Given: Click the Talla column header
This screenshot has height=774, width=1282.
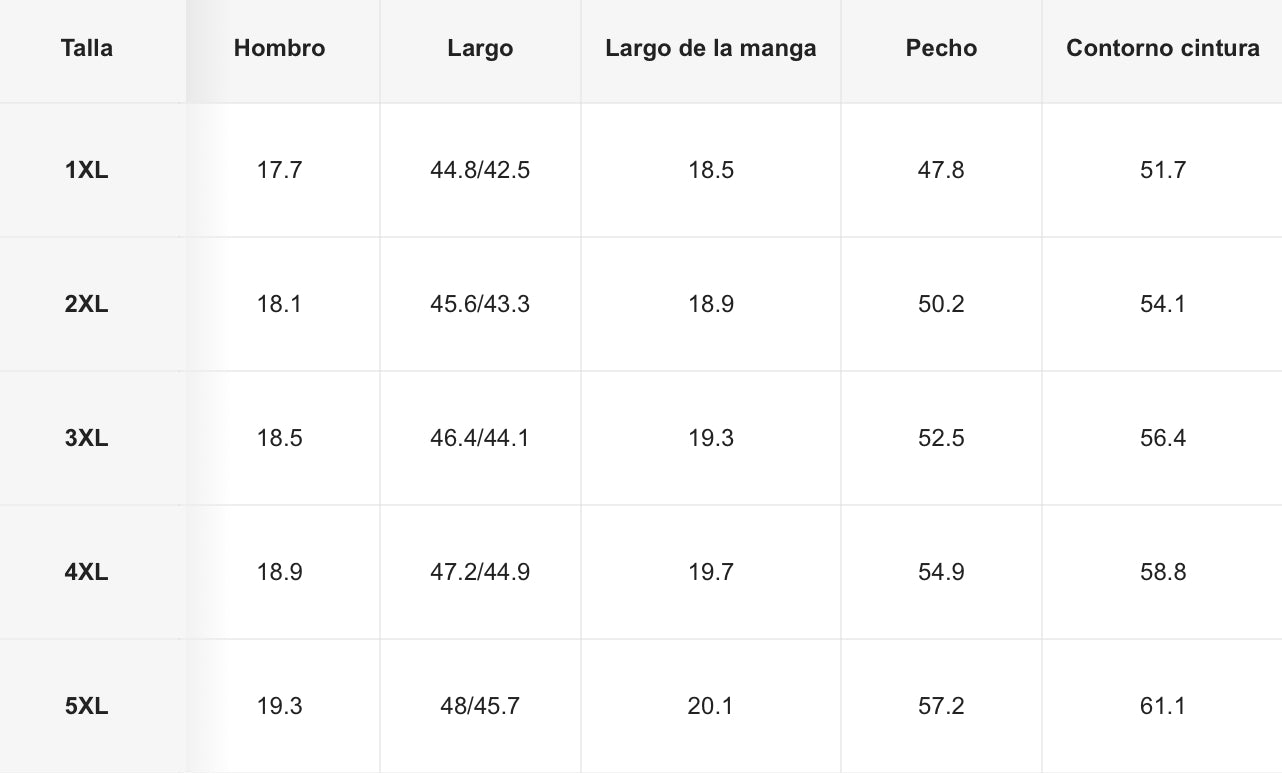Looking at the screenshot, I should pyautogui.click(x=87, y=48).
